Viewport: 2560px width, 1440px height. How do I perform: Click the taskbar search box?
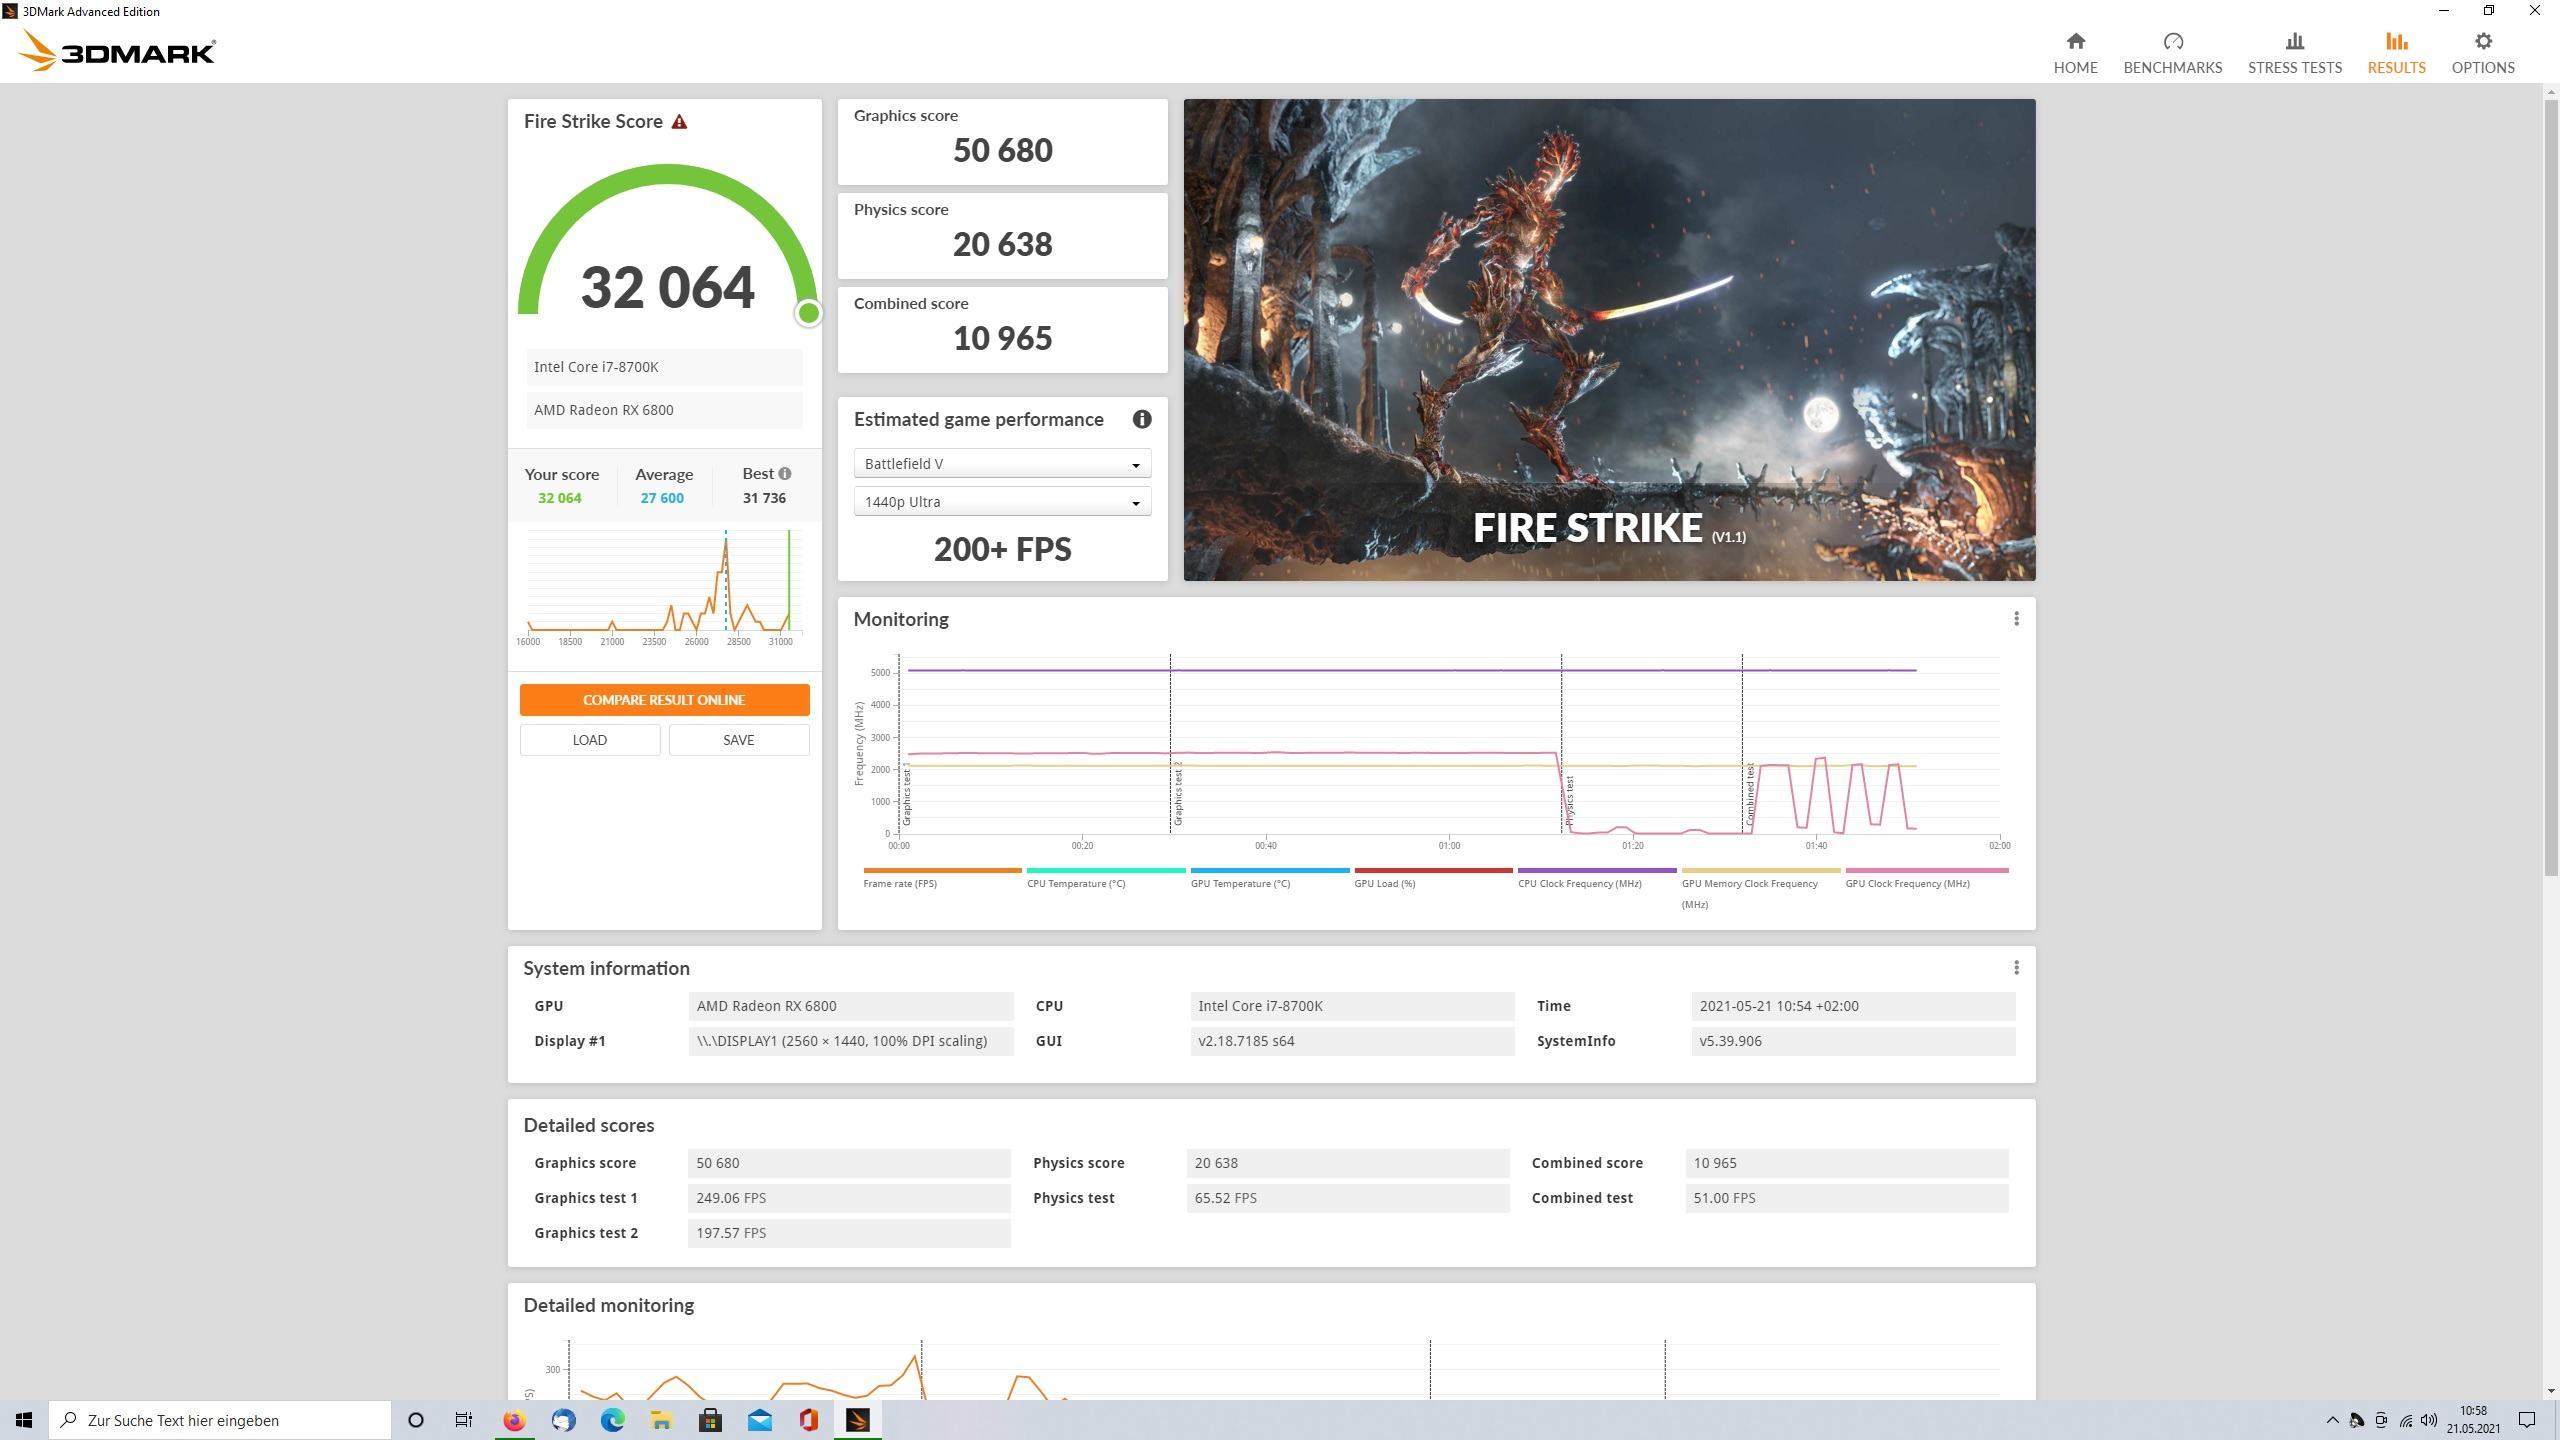(x=220, y=1420)
